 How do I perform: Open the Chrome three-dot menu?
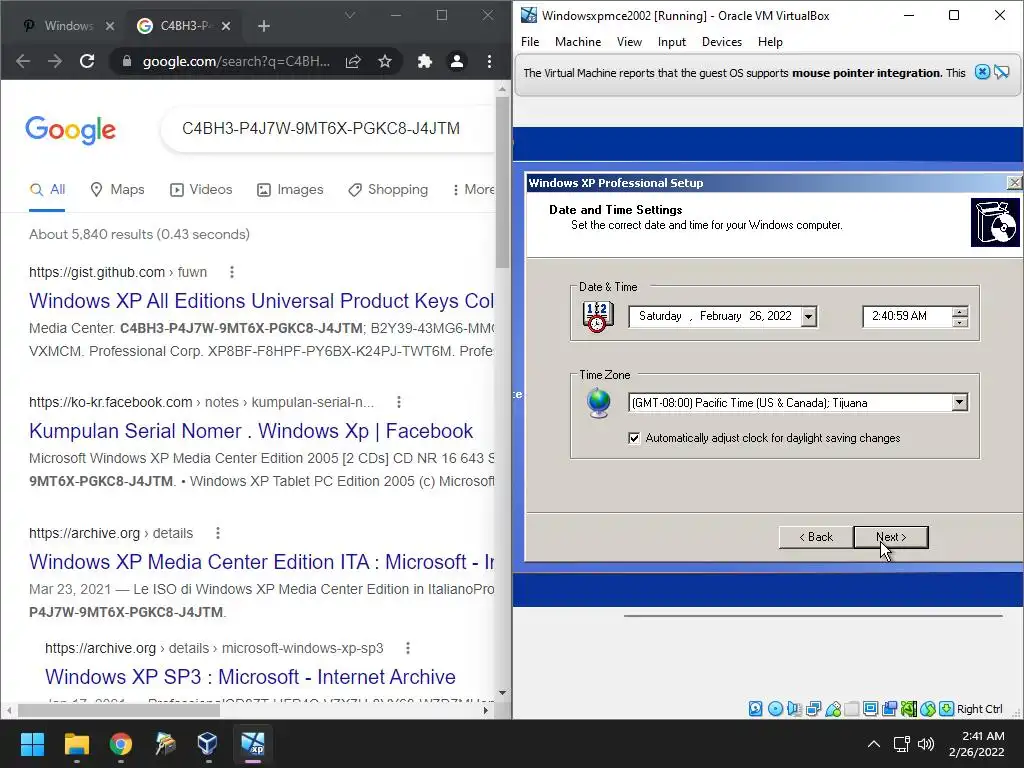(489, 61)
